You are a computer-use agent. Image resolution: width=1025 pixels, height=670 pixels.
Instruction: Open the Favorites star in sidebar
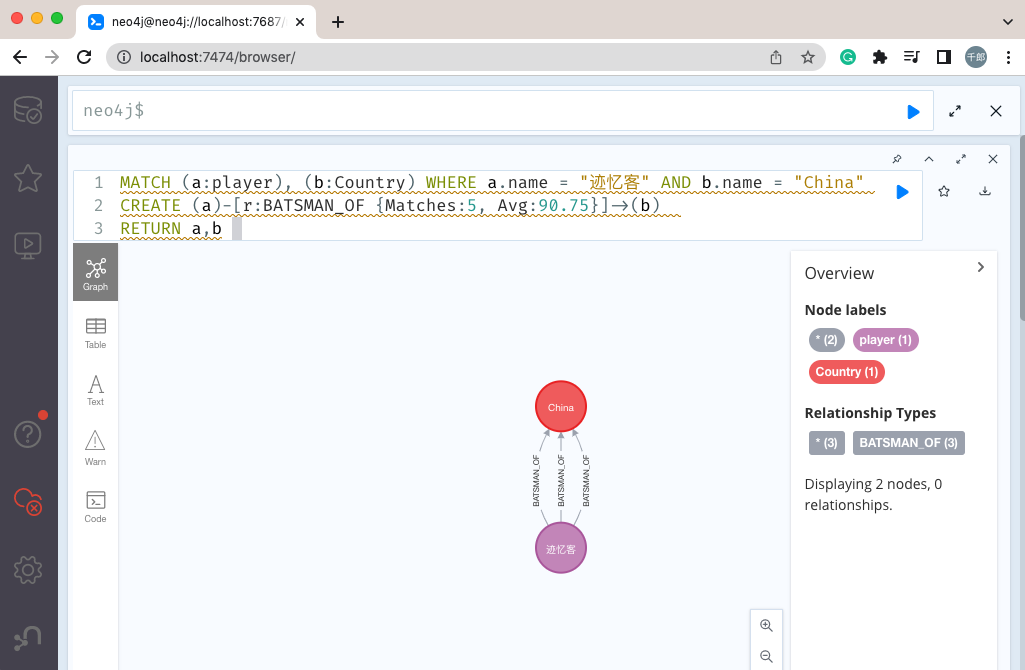coord(28,178)
